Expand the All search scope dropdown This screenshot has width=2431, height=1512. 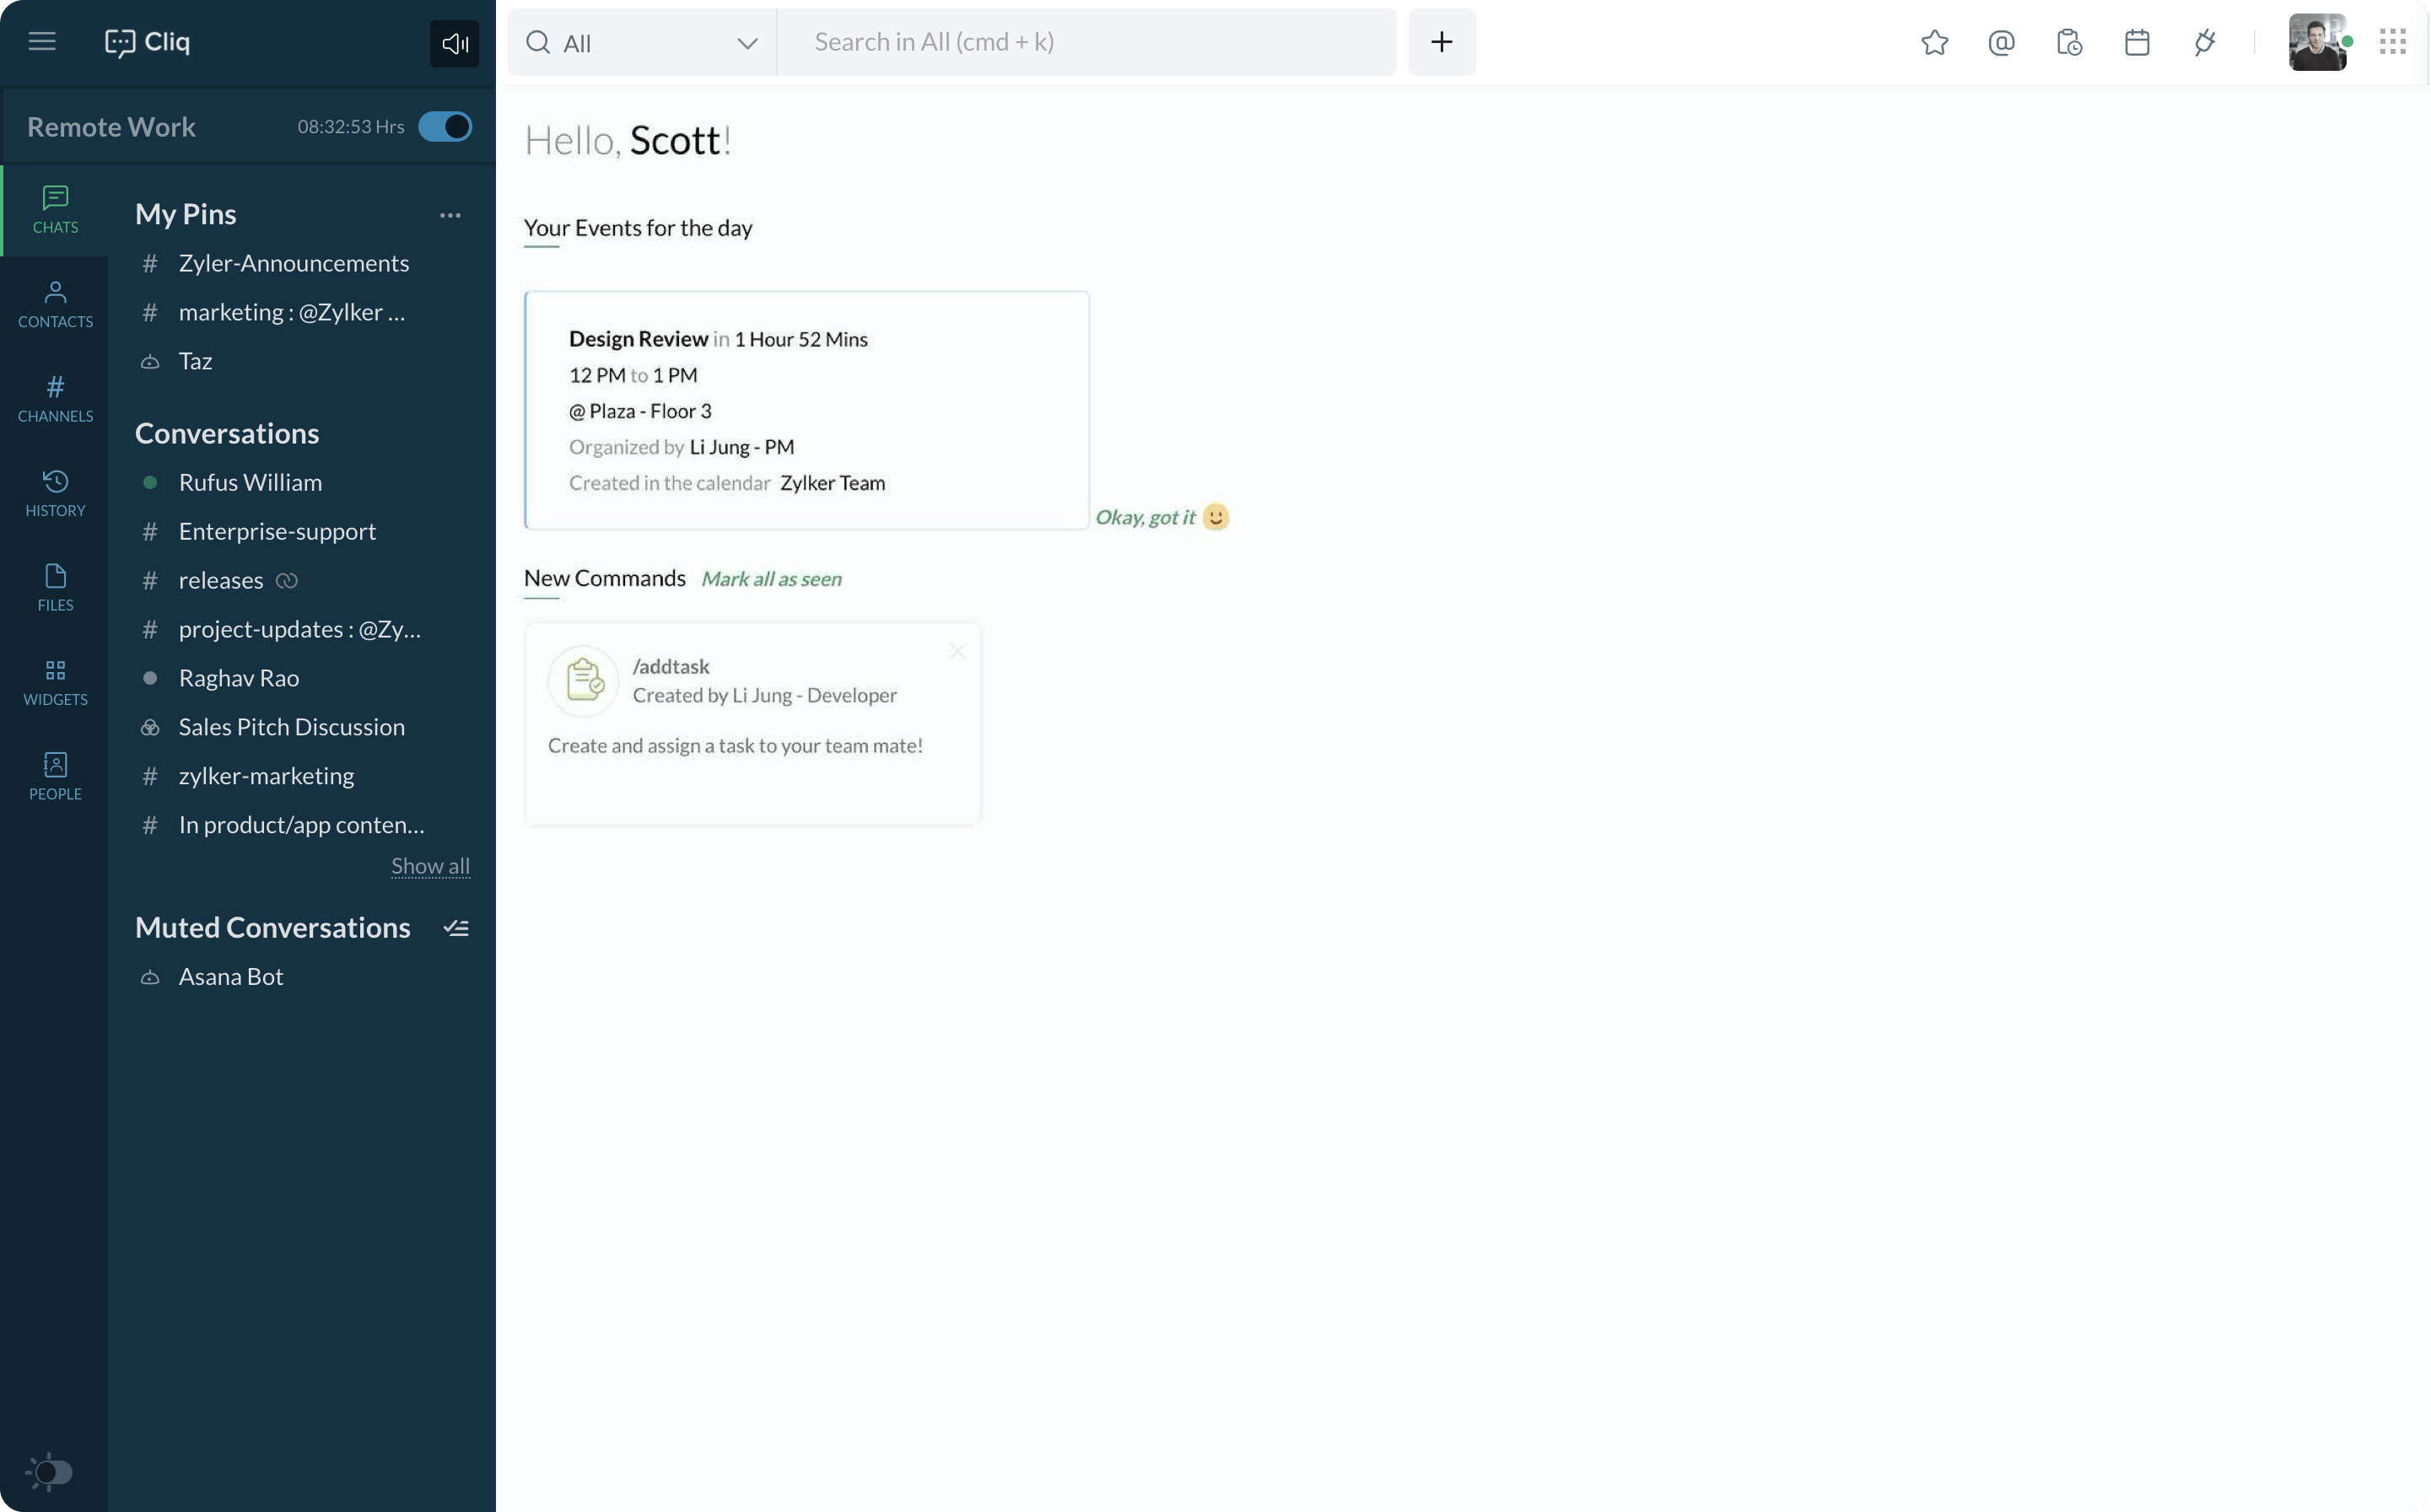pyautogui.click(x=744, y=42)
